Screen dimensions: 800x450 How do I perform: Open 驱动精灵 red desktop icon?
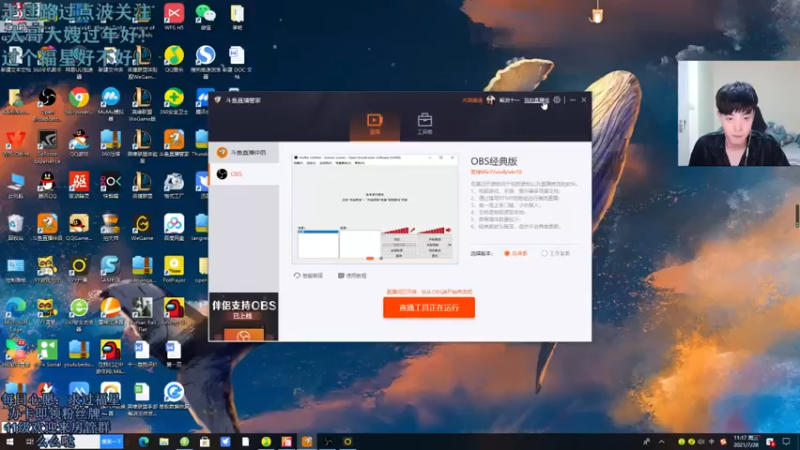[x=79, y=186]
